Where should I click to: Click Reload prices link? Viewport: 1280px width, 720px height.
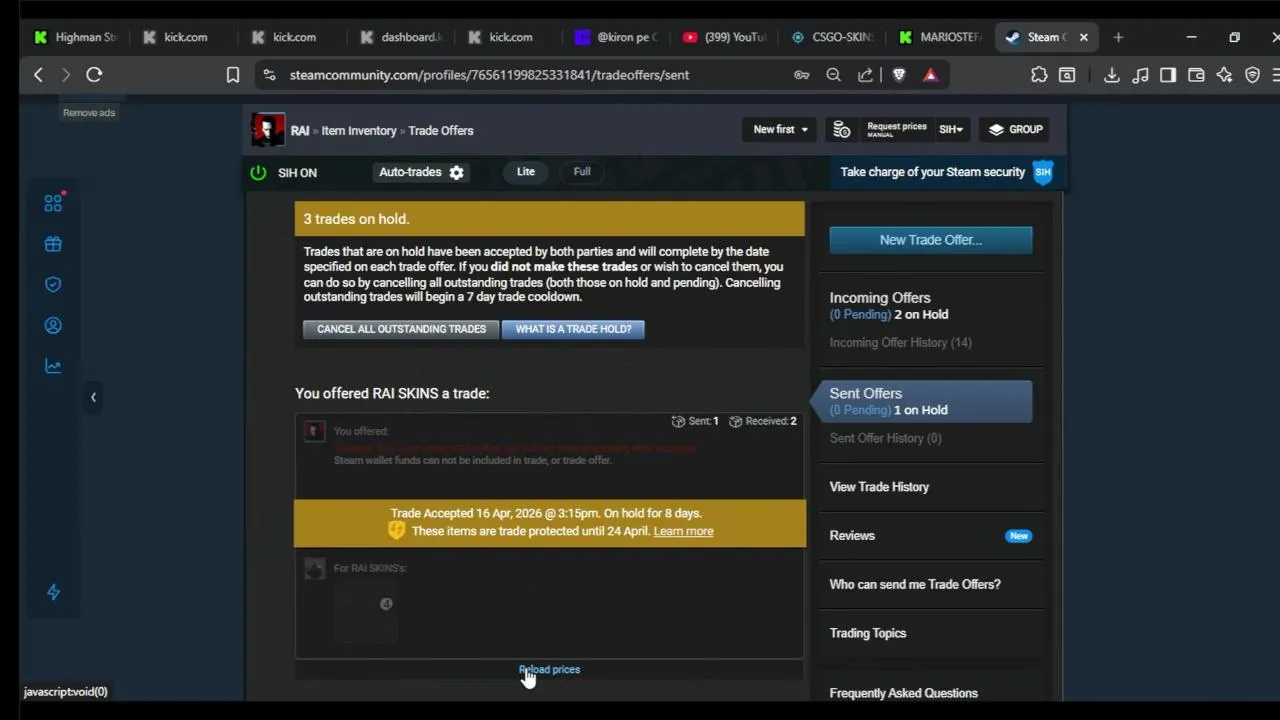[x=549, y=670]
